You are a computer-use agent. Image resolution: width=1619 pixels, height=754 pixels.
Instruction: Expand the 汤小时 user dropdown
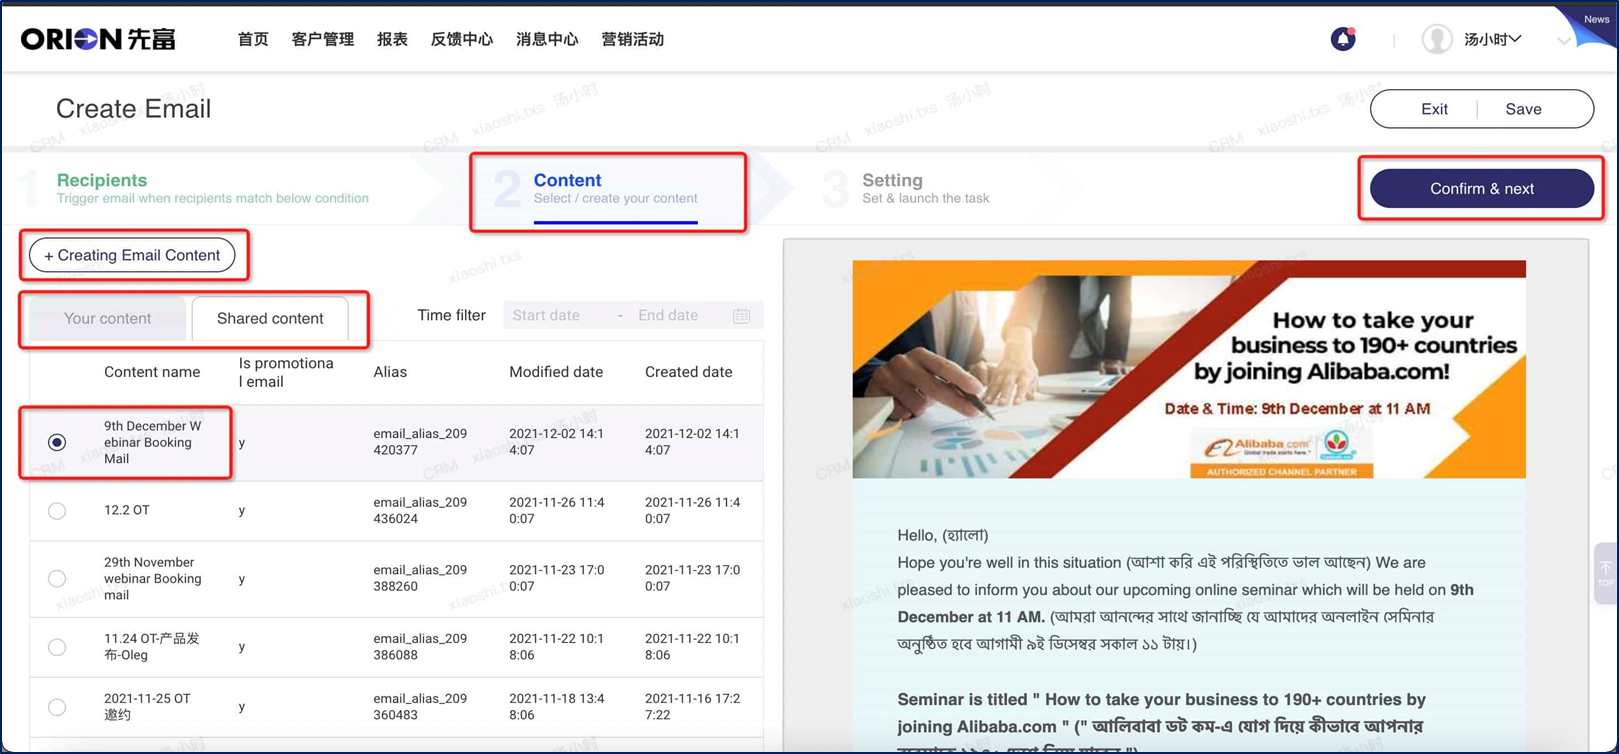(1493, 39)
